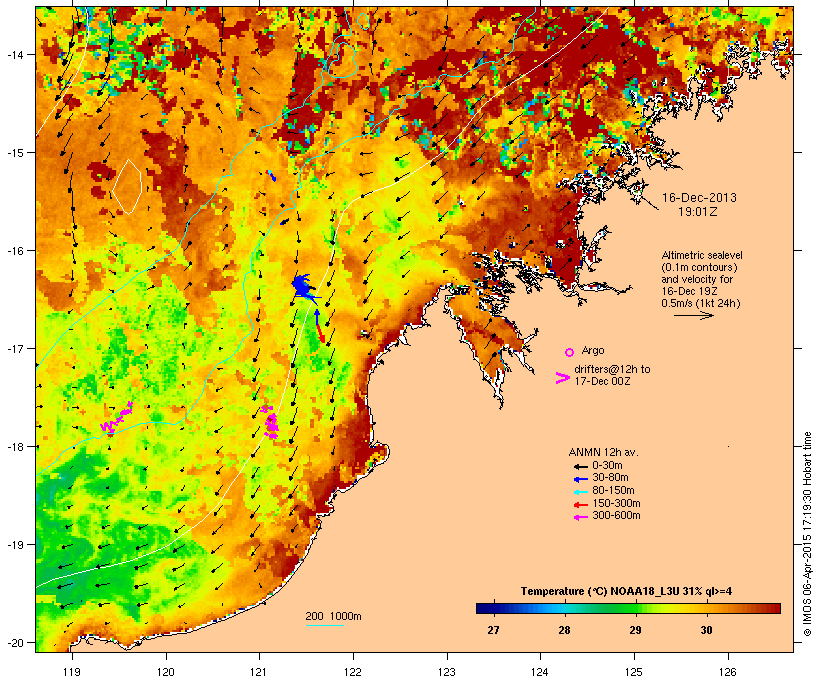This screenshot has height=680, width=820.
Task: Click the colorbar value 30
Action: coord(707,630)
